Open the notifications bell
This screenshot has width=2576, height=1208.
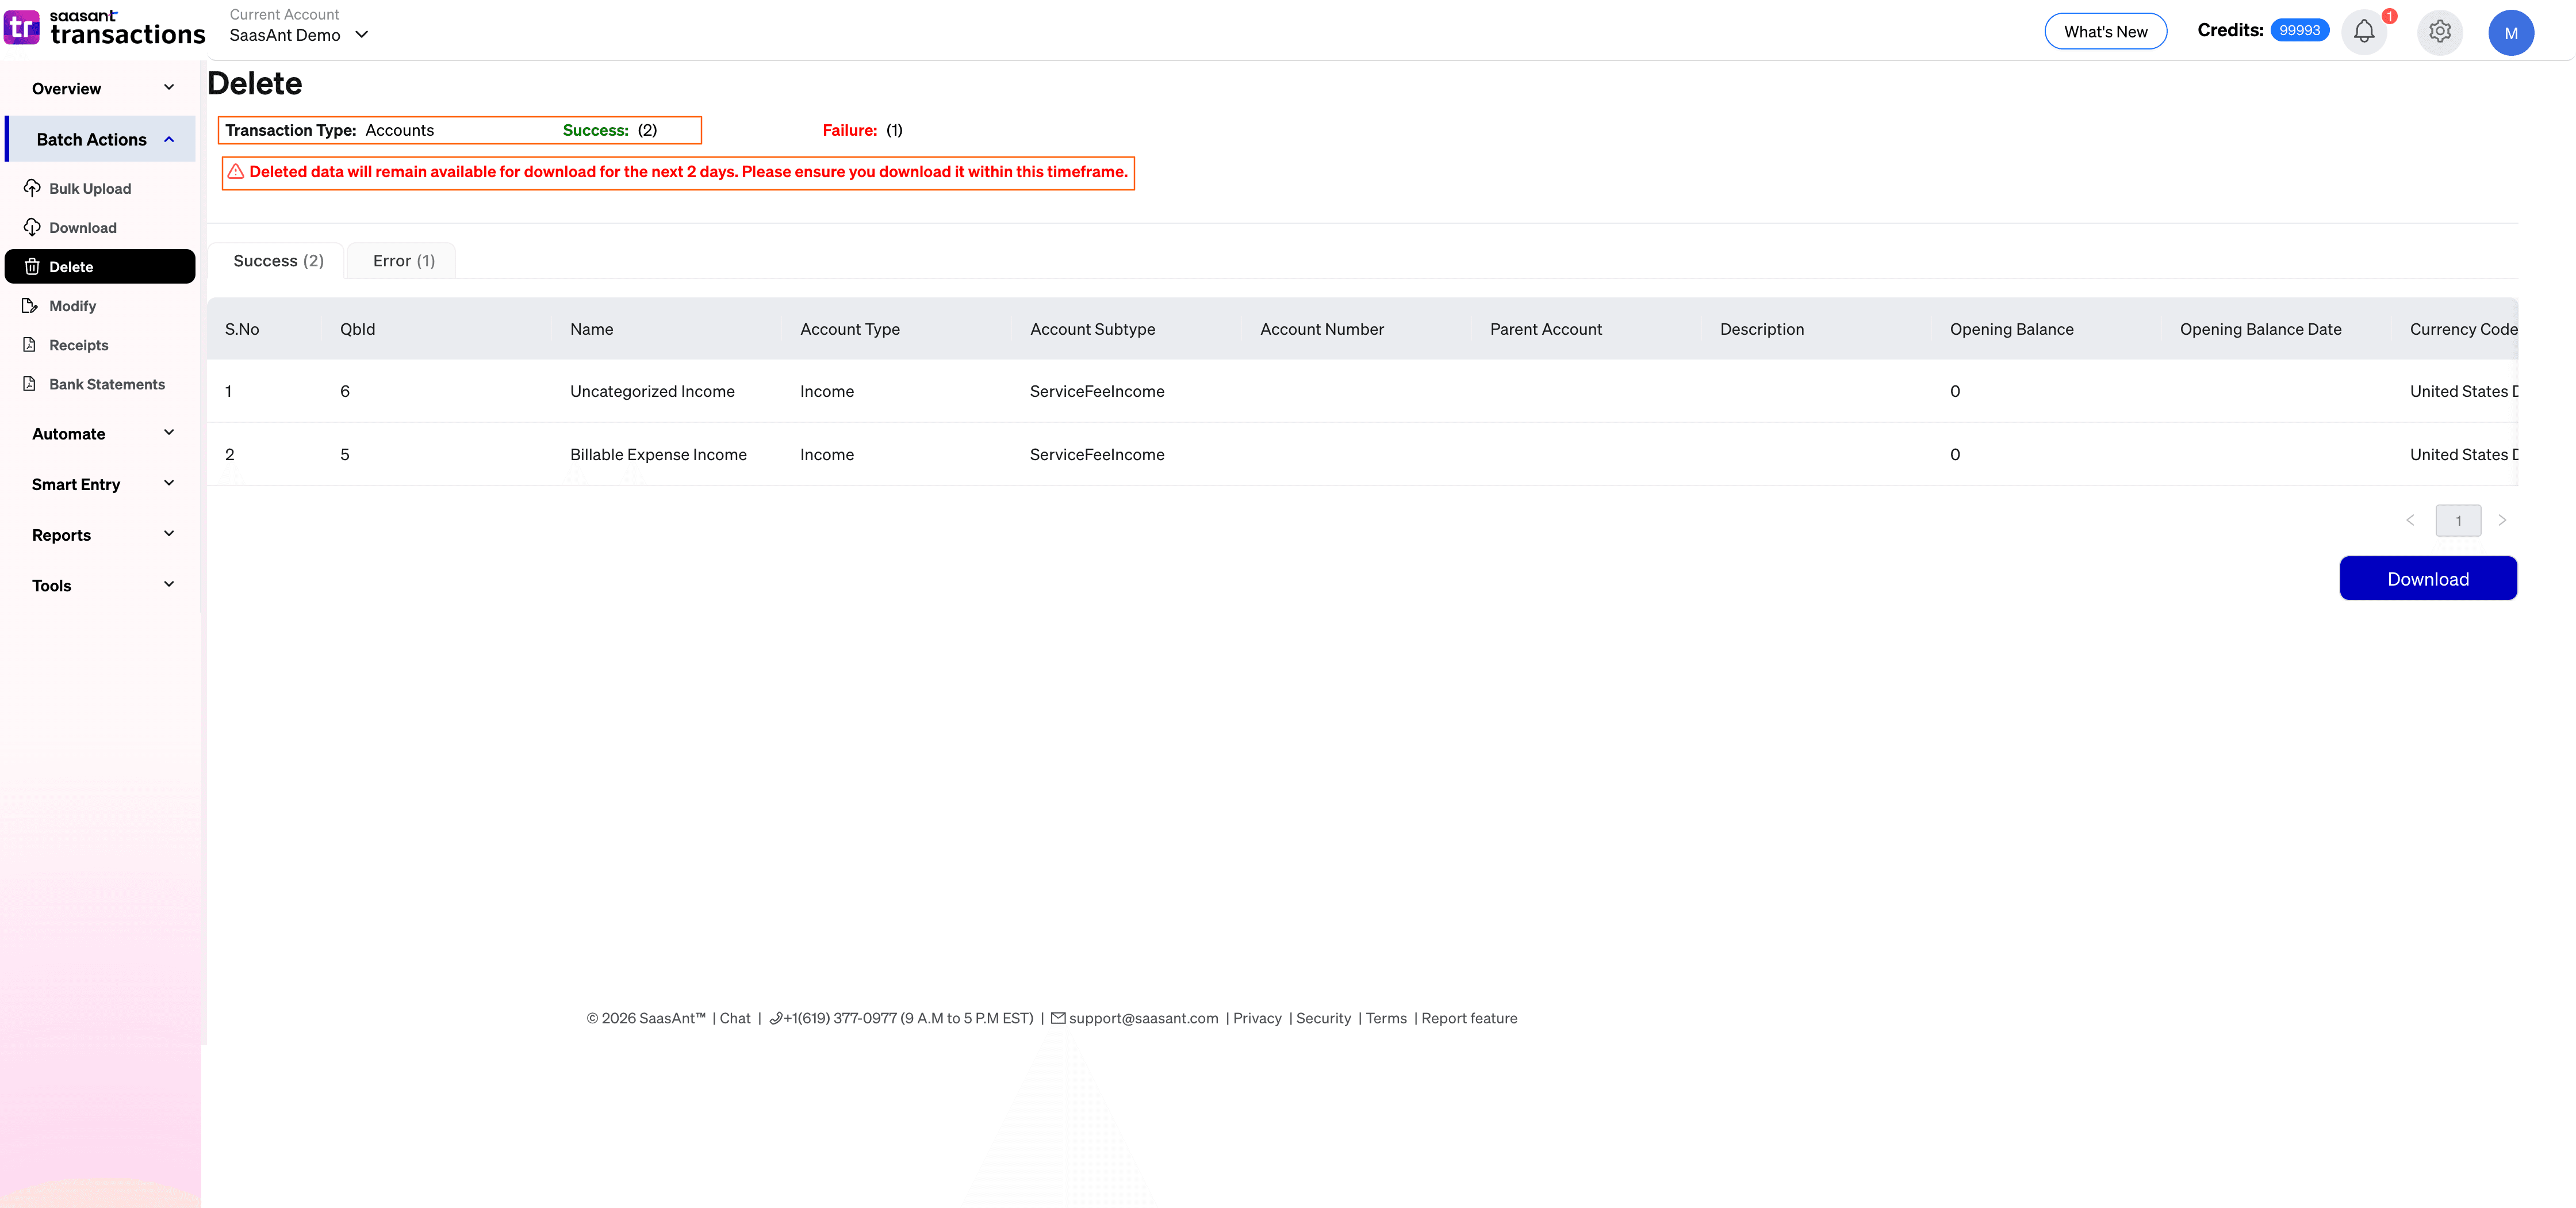pos(2363,31)
